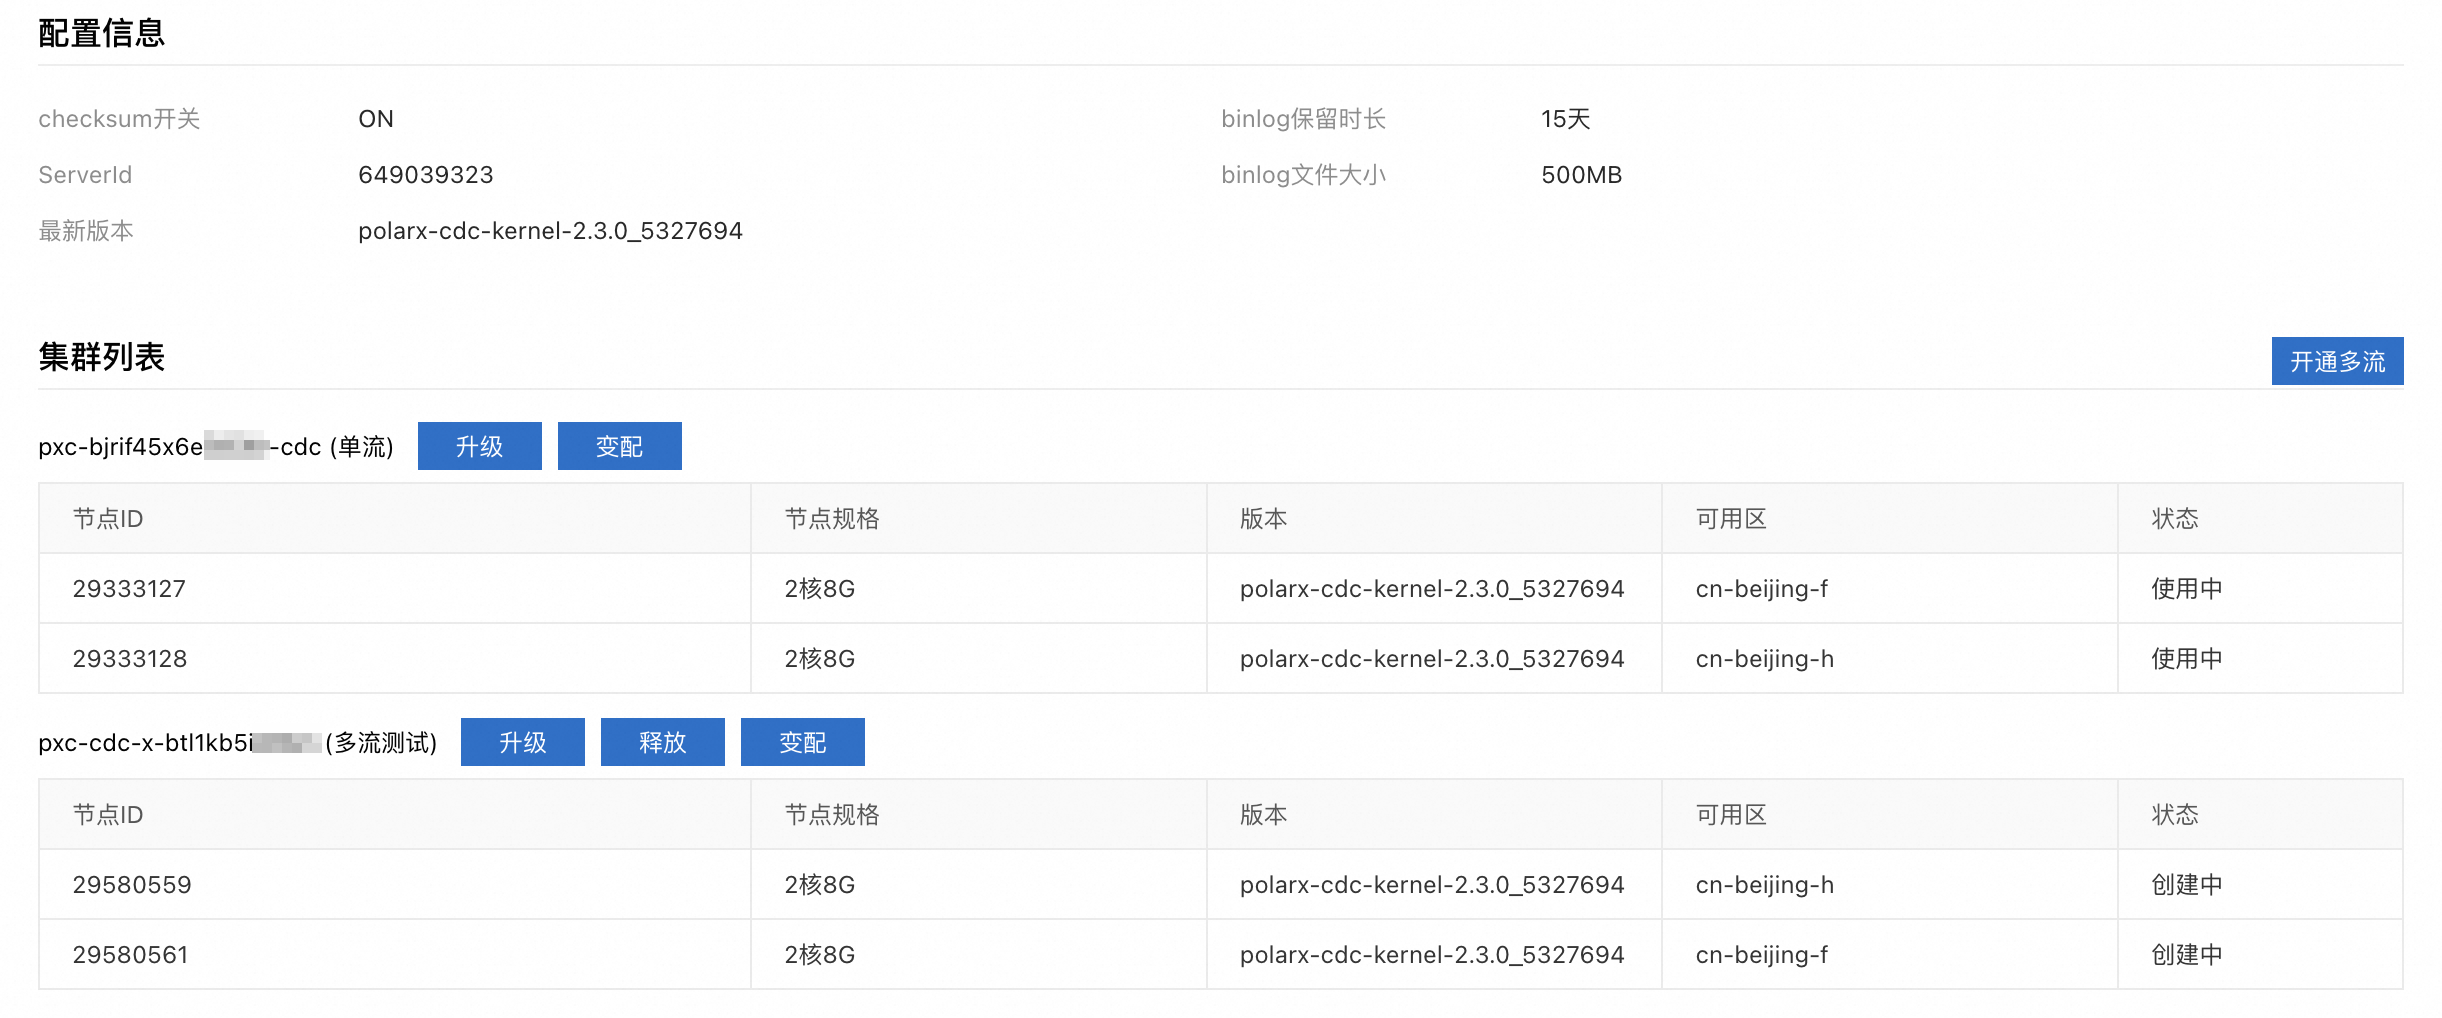Select the ServerId label
This screenshot has width=2442, height=1018.
(x=85, y=175)
